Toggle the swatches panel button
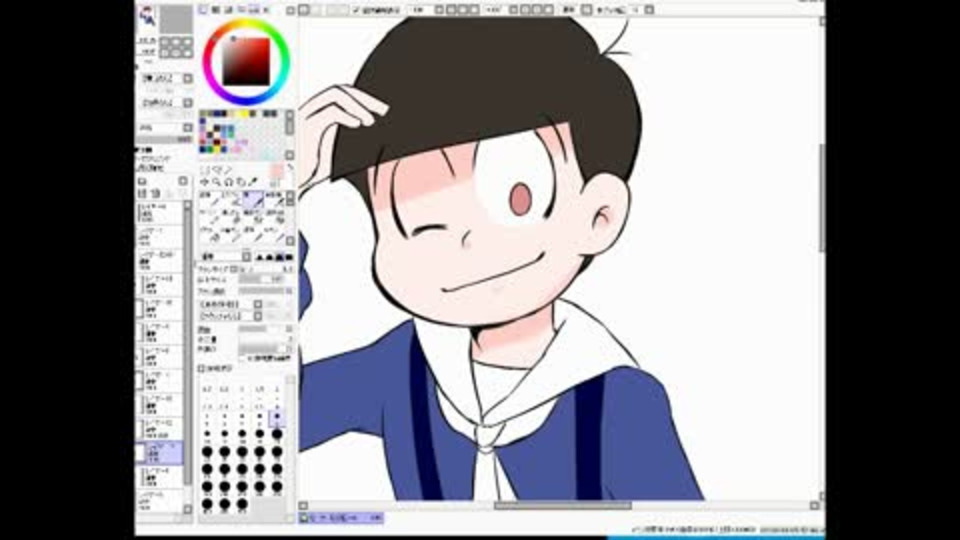Image resolution: width=960 pixels, height=540 pixels. click(x=253, y=10)
